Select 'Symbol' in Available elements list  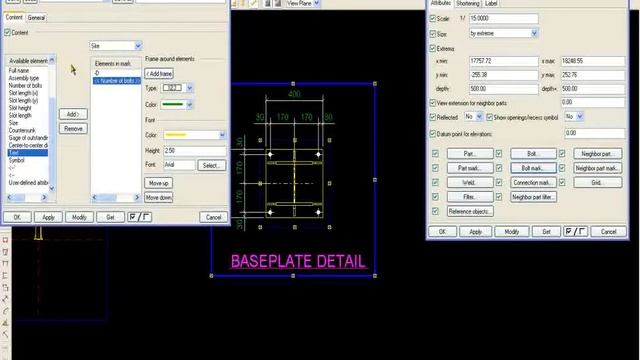pos(17,160)
